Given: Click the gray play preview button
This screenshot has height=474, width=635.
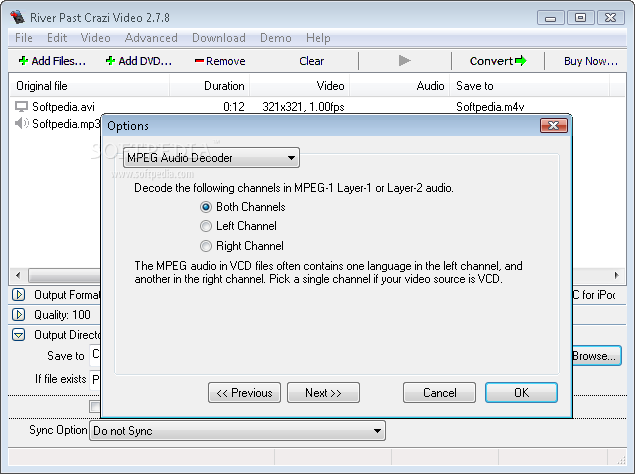Looking at the screenshot, I should [x=404, y=61].
